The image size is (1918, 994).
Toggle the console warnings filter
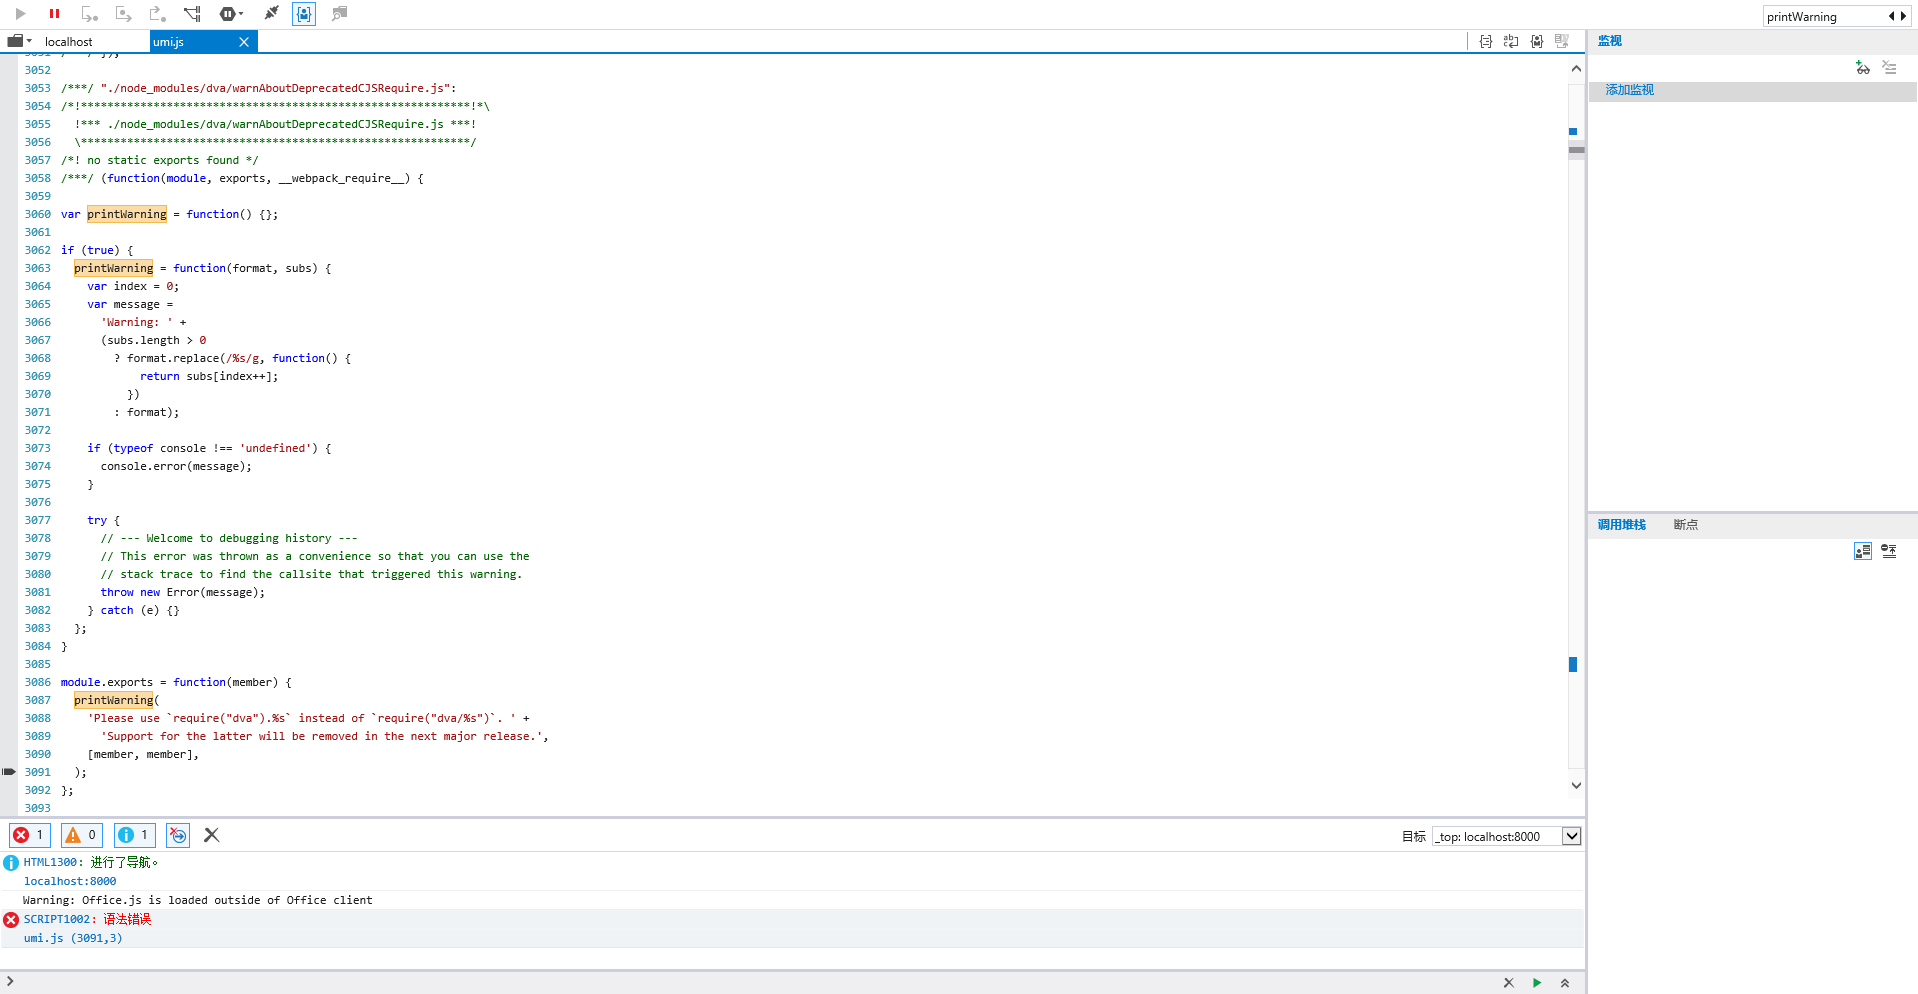pos(82,835)
